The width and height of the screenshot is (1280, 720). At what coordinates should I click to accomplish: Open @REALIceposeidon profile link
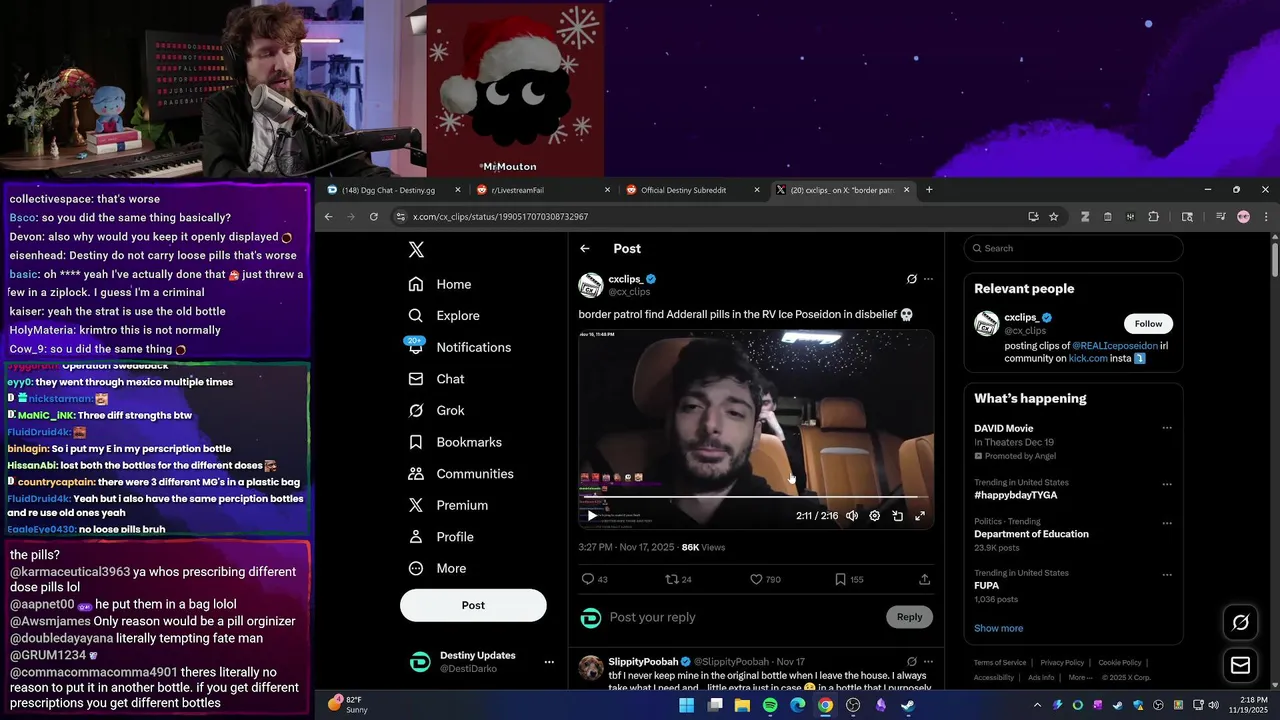coord(1115,346)
